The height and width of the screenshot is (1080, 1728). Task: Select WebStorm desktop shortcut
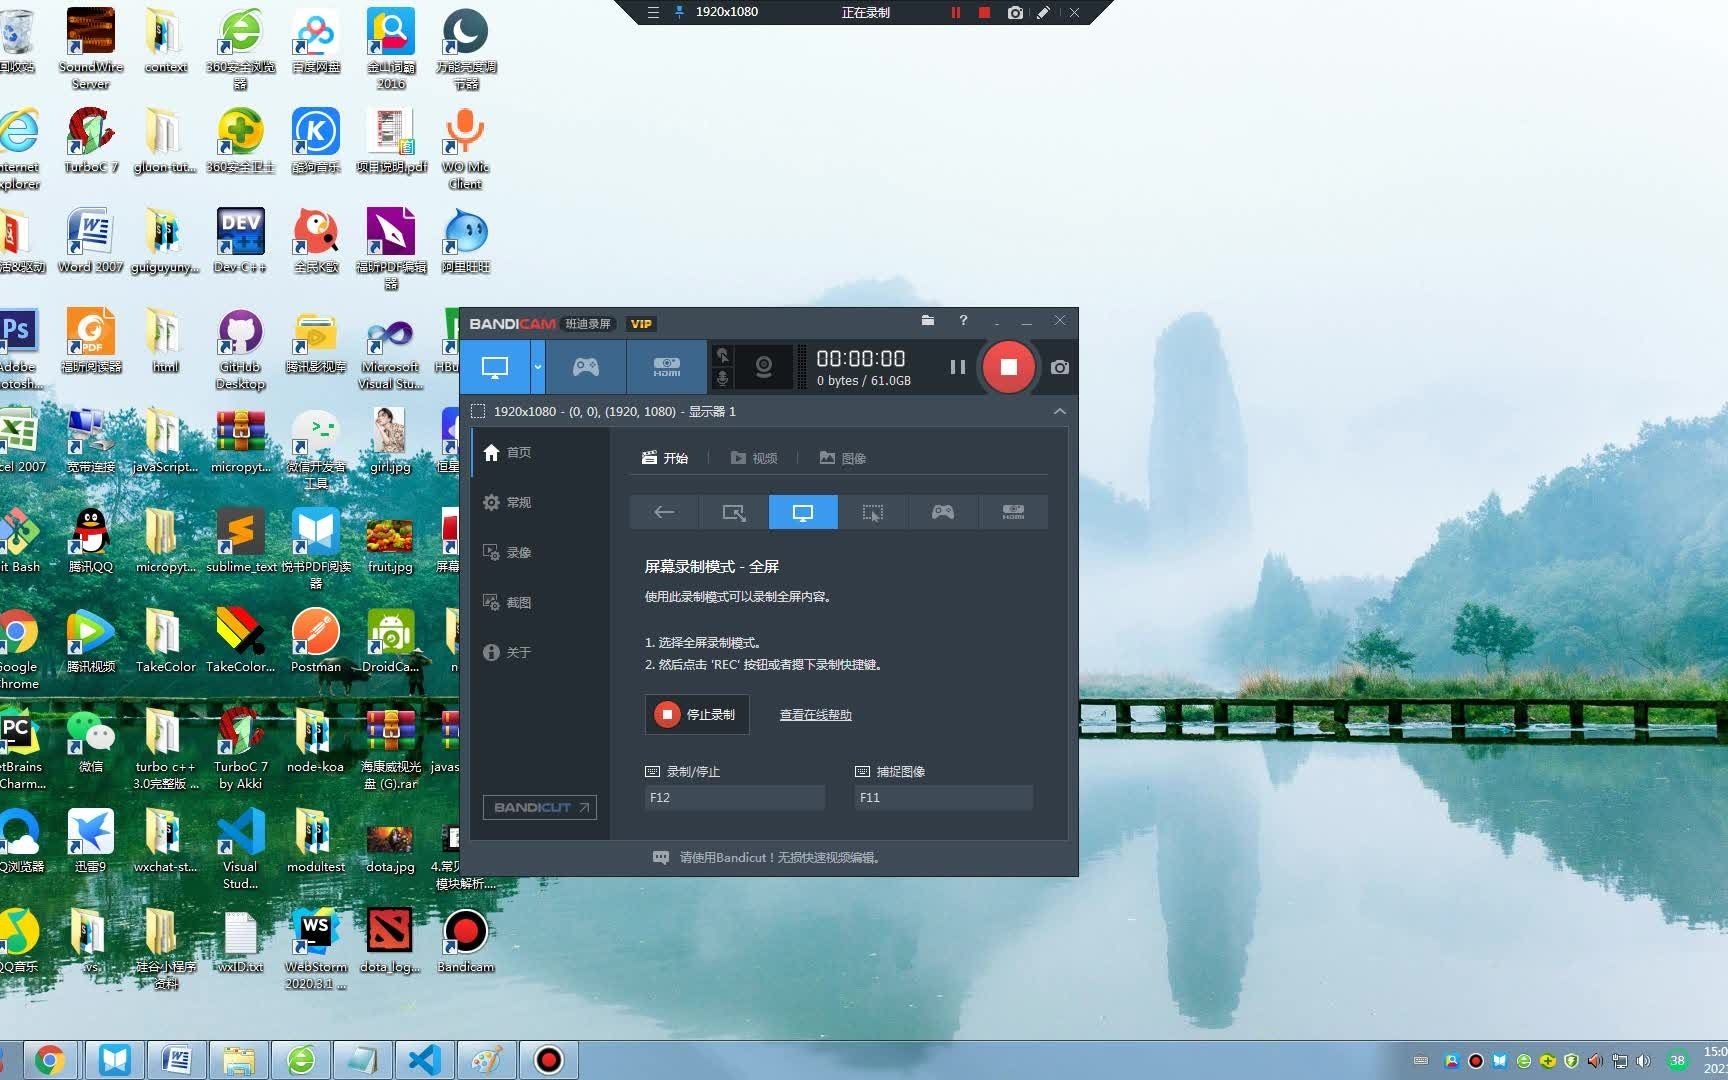tap(316, 949)
